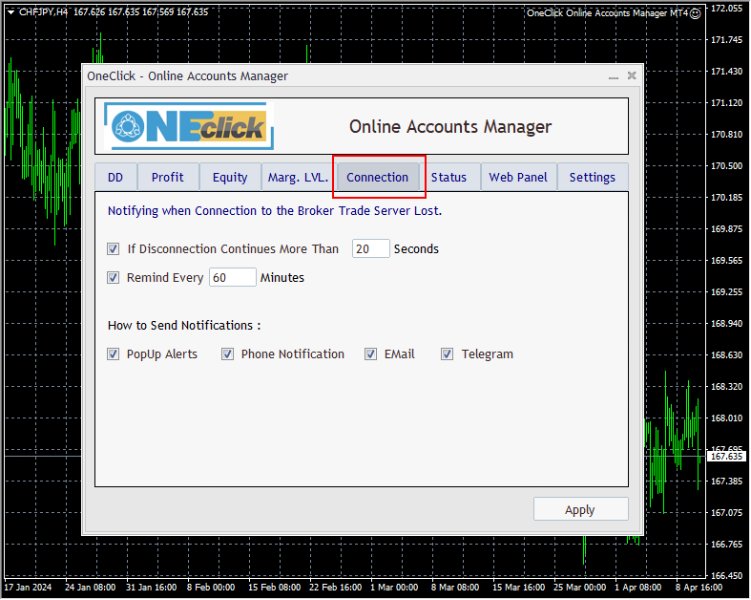Go to the Marg. LVL. tab

click(297, 177)
